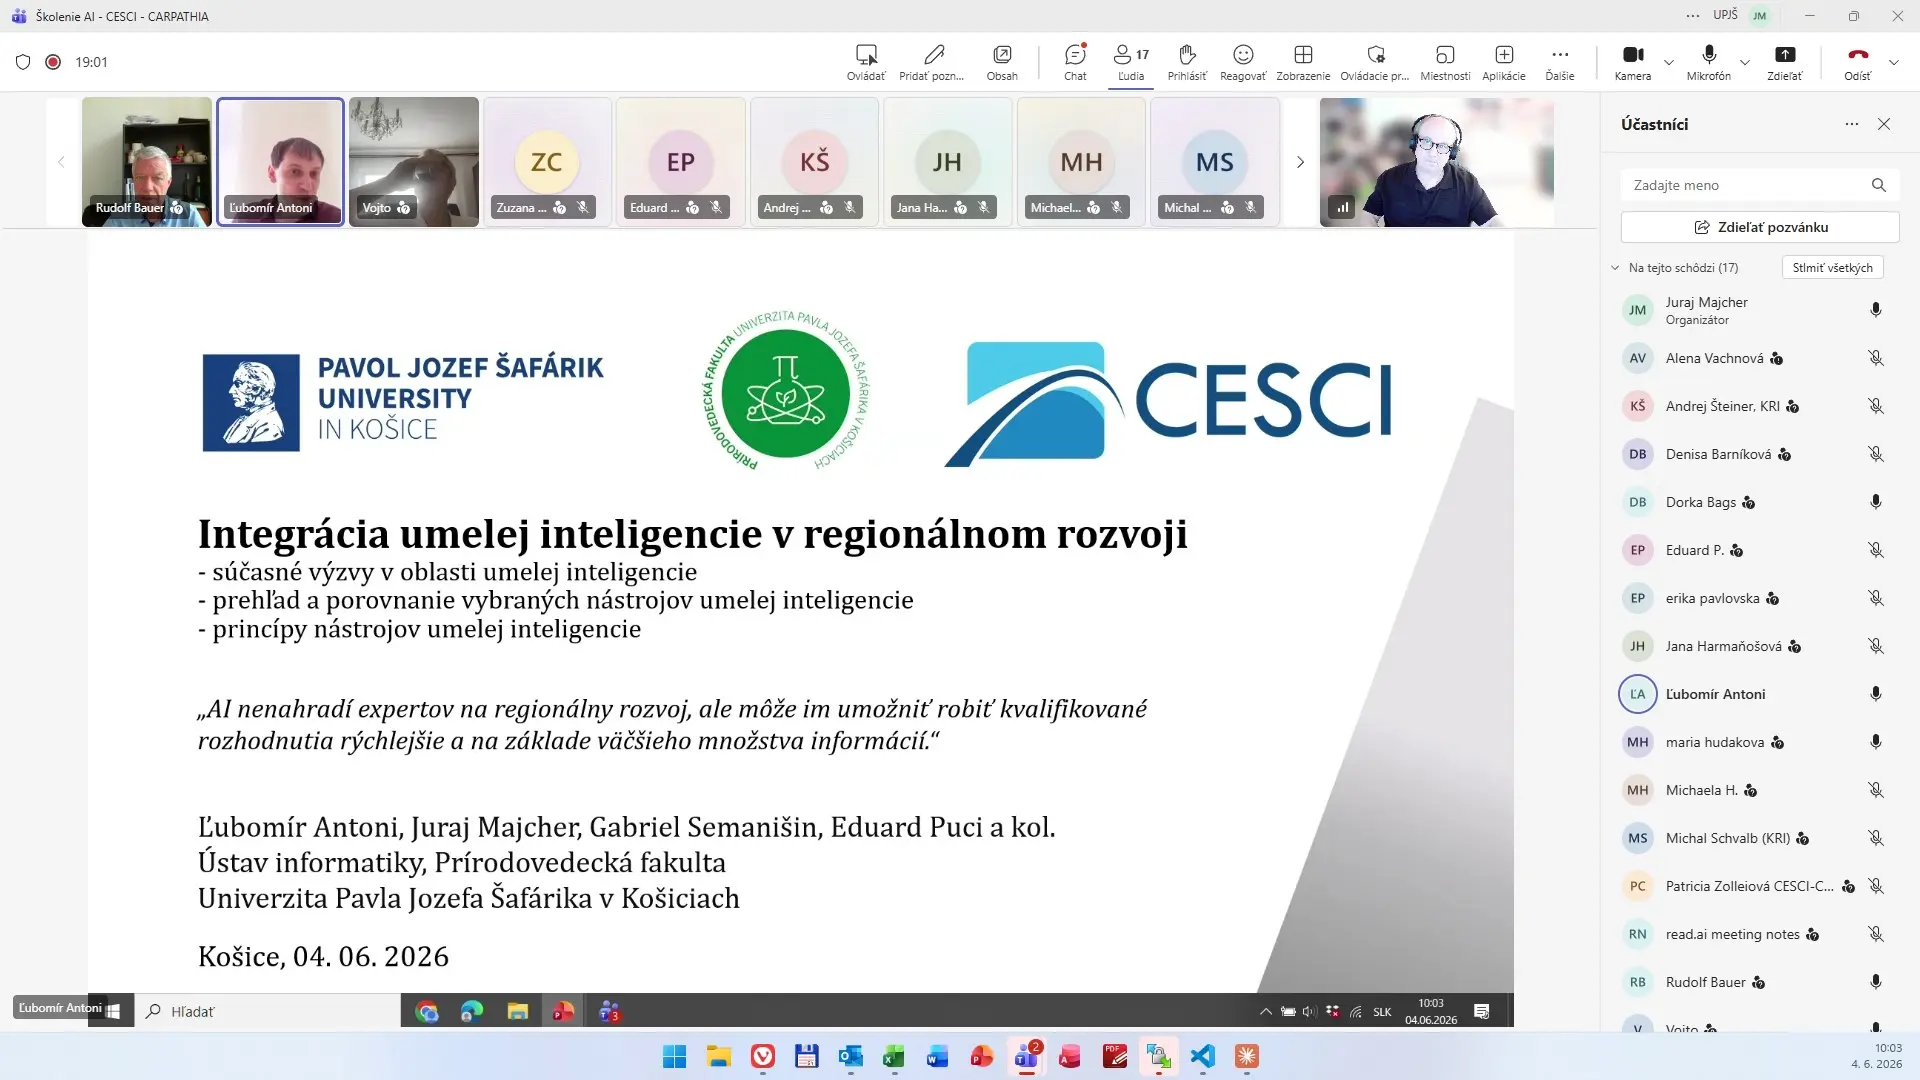
Task: Expand leave options dropdown arrow
Action: tap(1894, 62)
